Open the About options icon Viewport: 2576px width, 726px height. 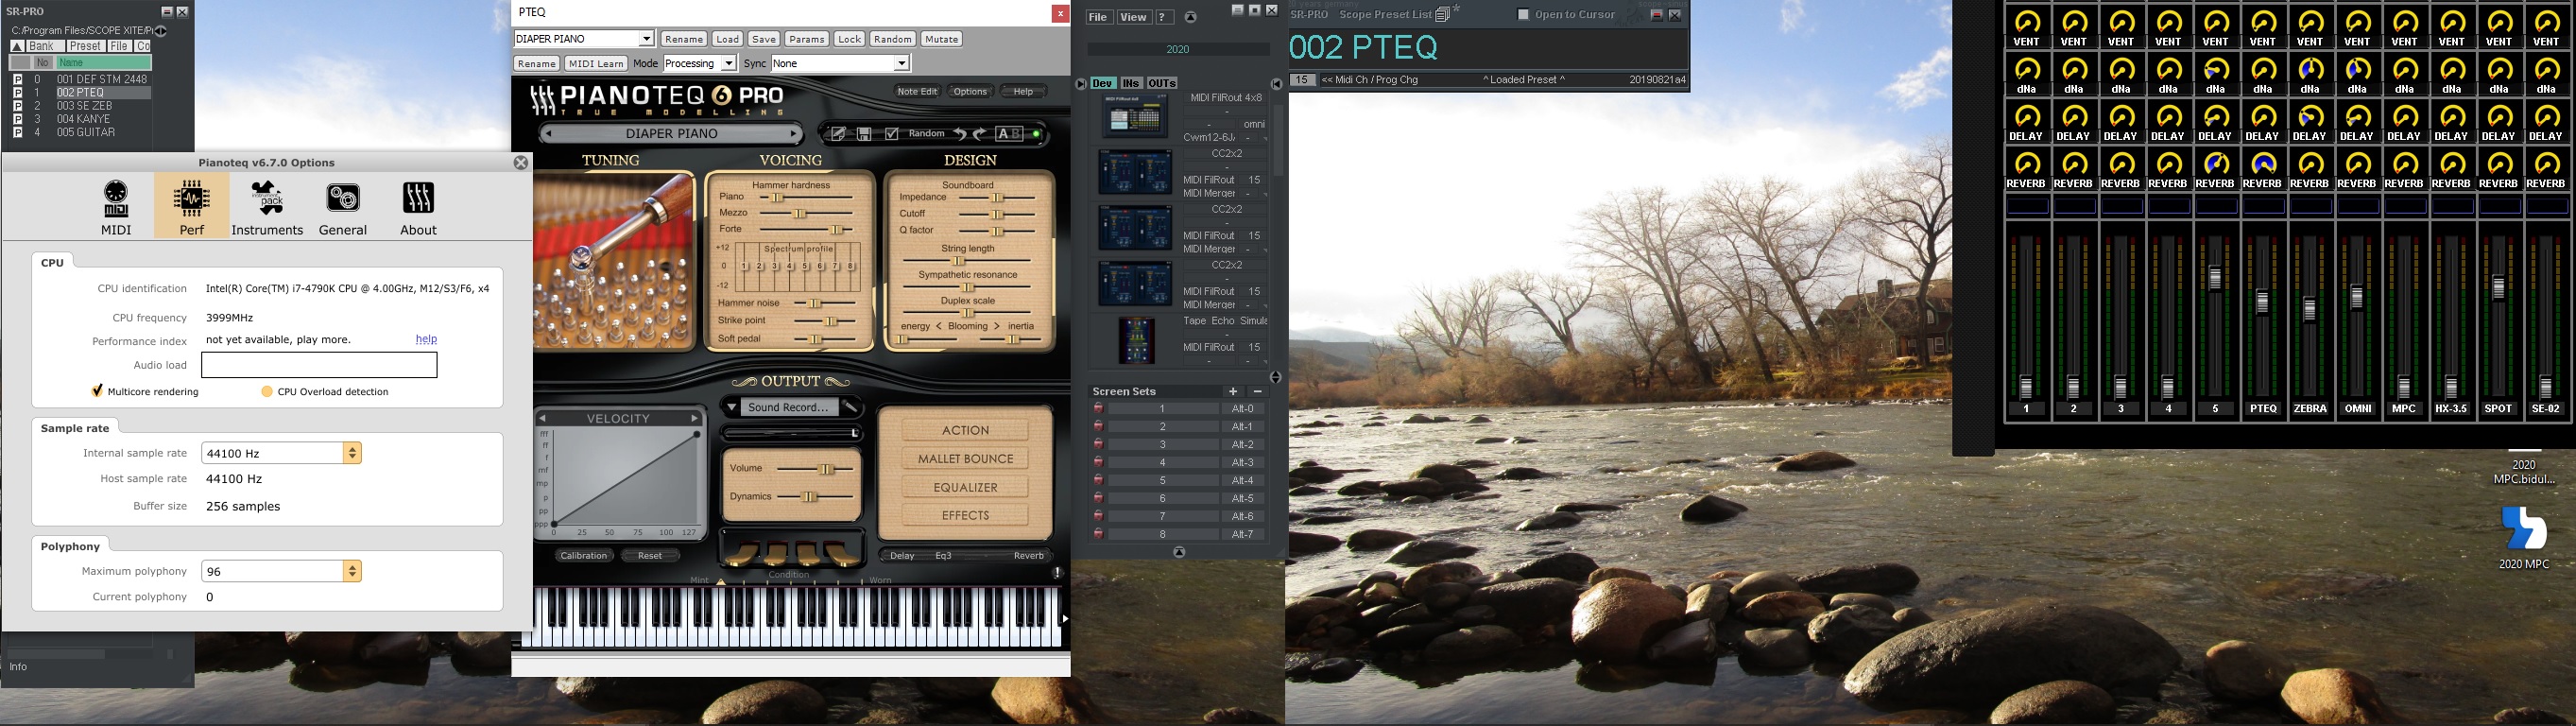[x=418, y=198]
